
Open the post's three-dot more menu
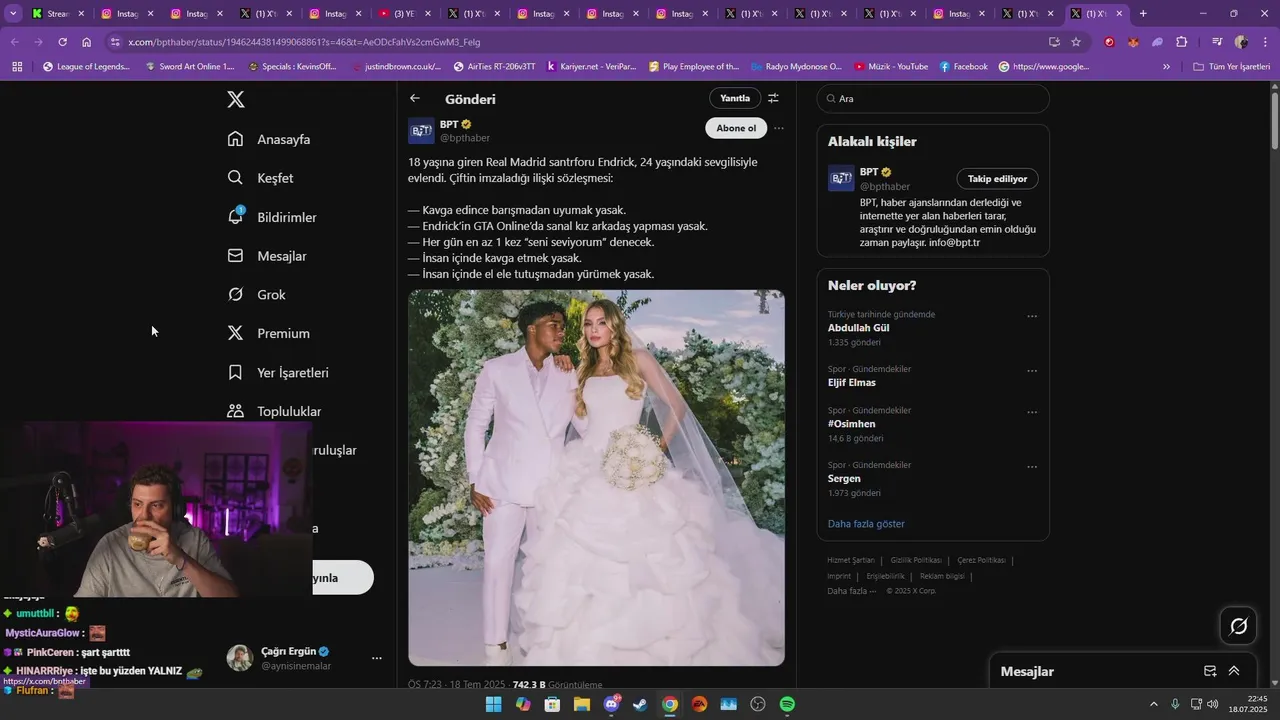click(x=779, y=128)
